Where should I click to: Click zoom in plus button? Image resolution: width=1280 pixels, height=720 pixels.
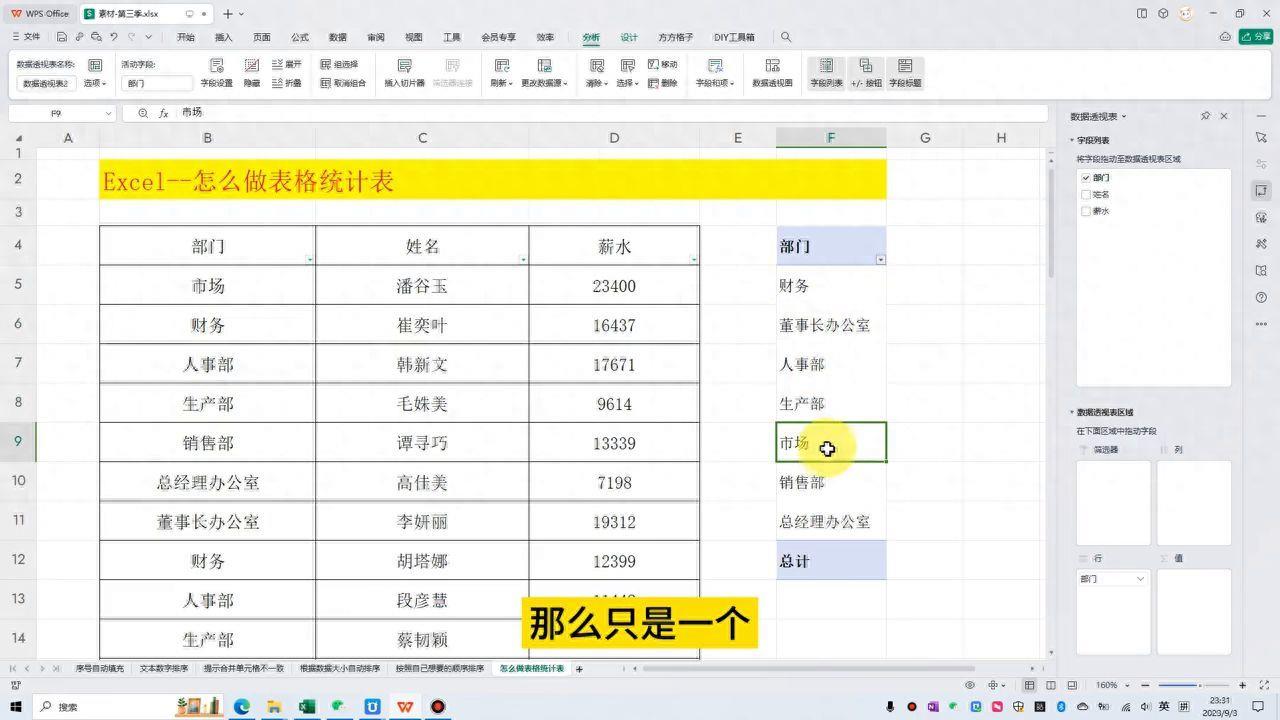(x=1243, y=685)
